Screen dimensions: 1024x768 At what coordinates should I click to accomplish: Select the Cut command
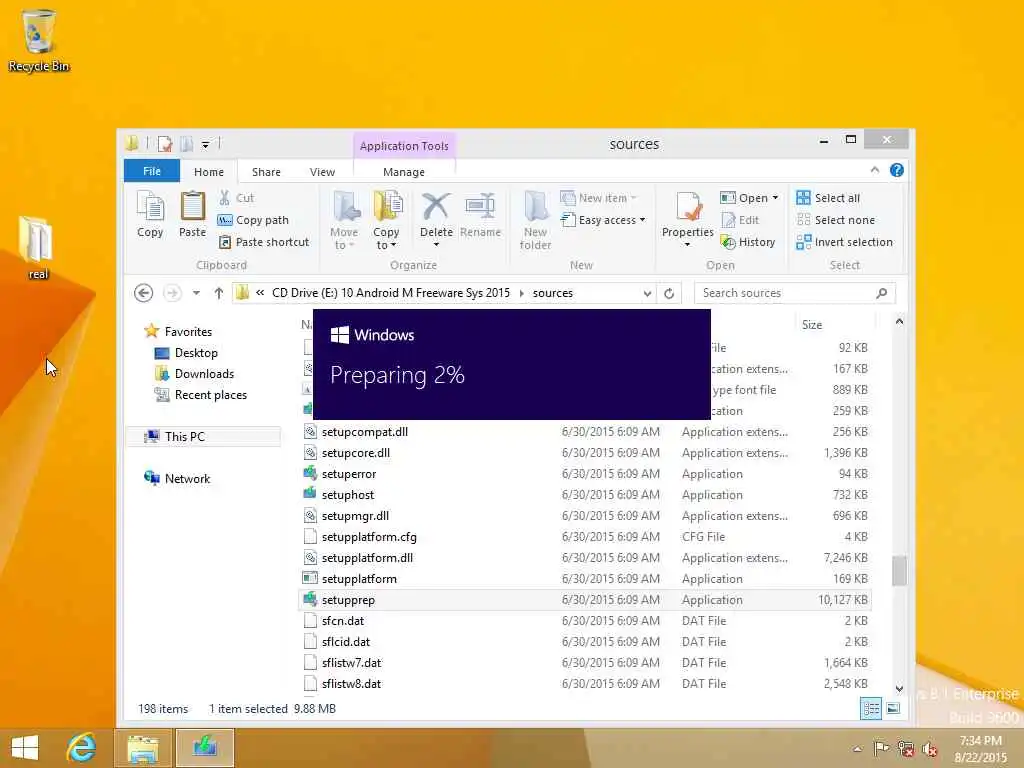pos(237,198)
